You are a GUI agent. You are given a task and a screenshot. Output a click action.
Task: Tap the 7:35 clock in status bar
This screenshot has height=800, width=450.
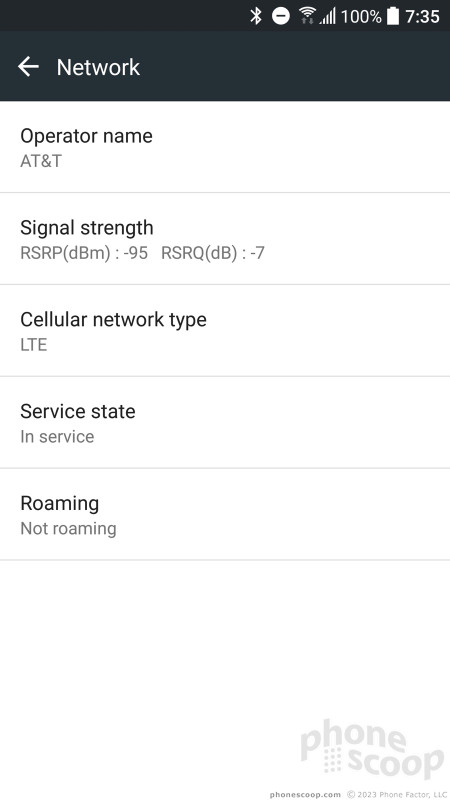(x=422, y=17)
